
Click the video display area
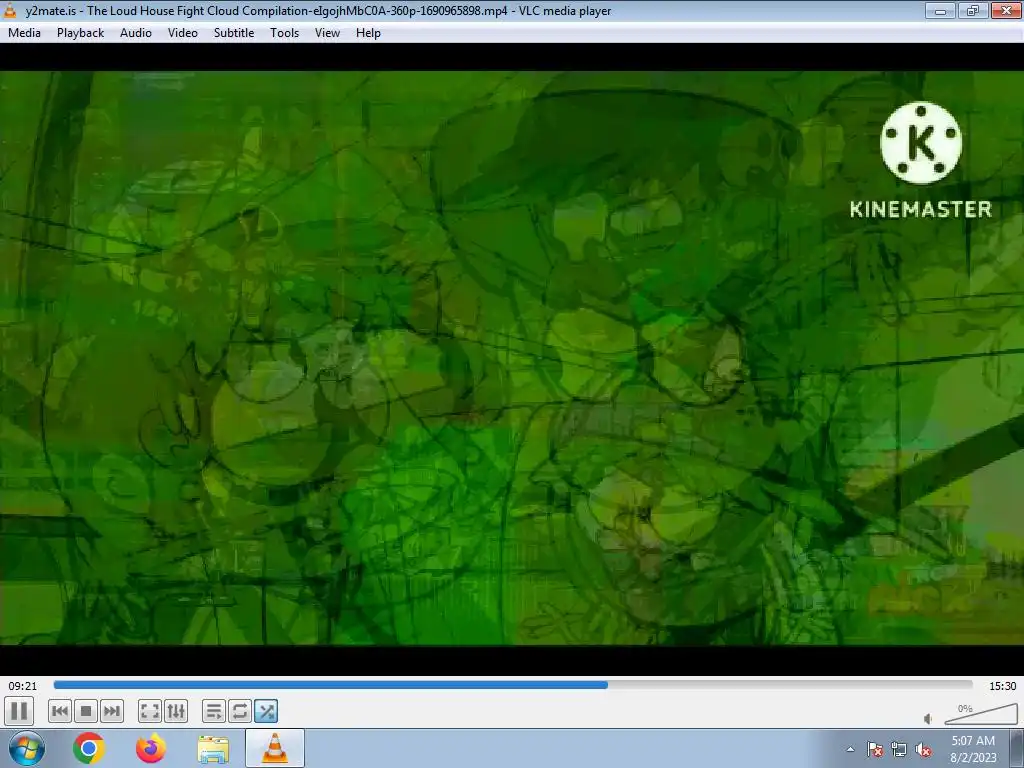[512, 358]
